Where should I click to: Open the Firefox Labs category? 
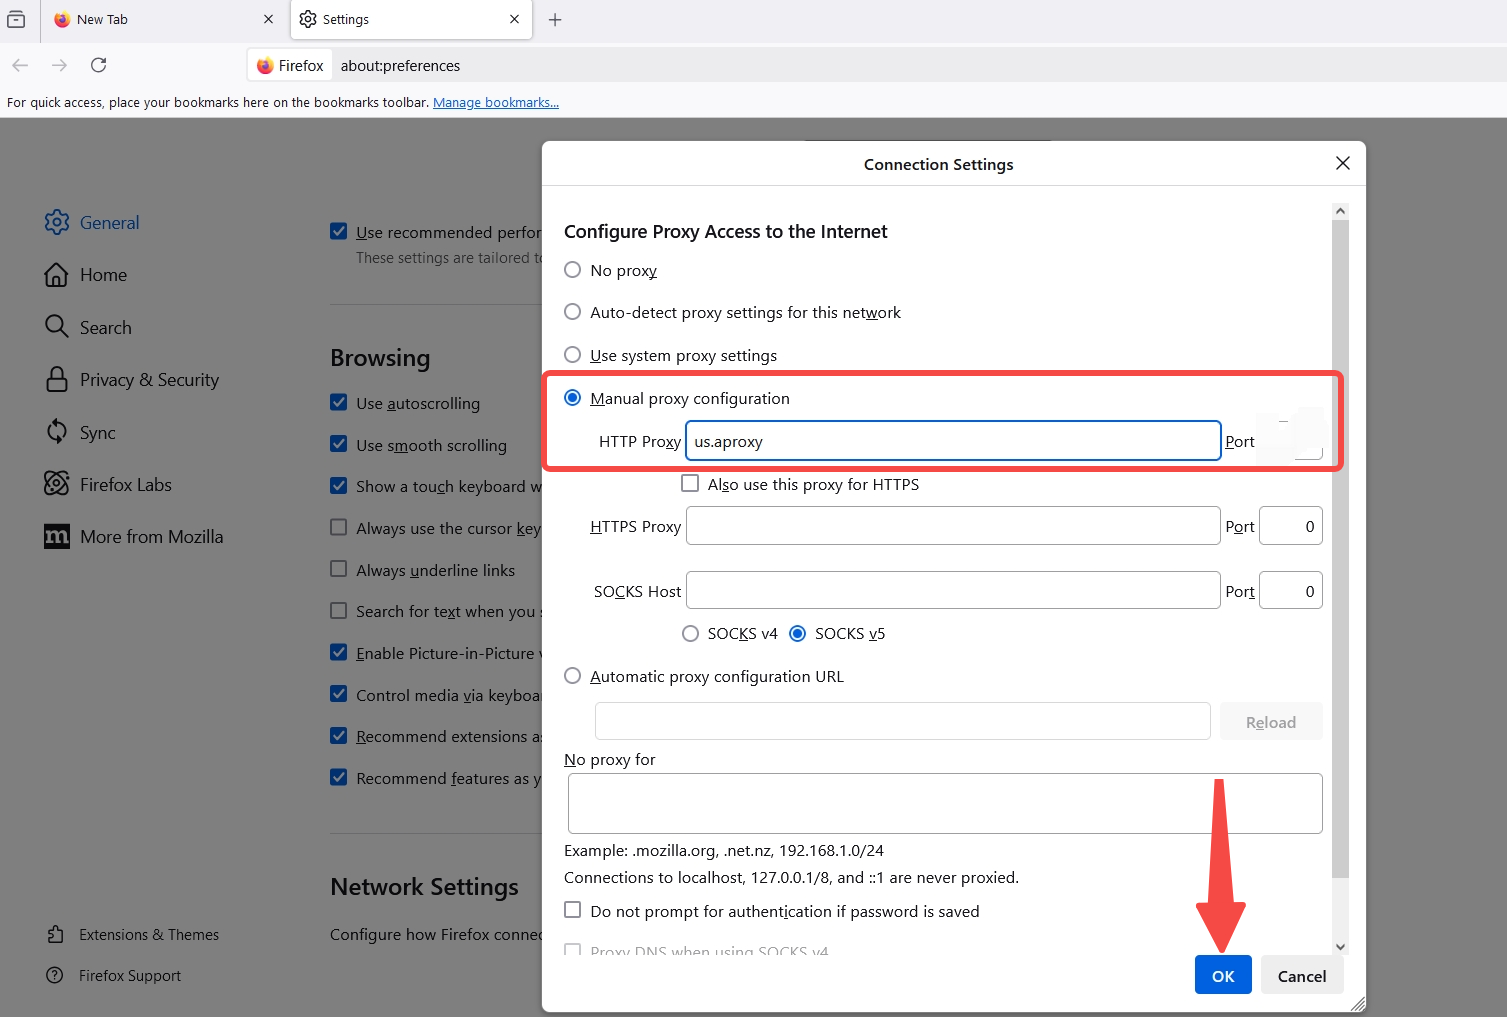pyautogui.click(x=108, y=484)
